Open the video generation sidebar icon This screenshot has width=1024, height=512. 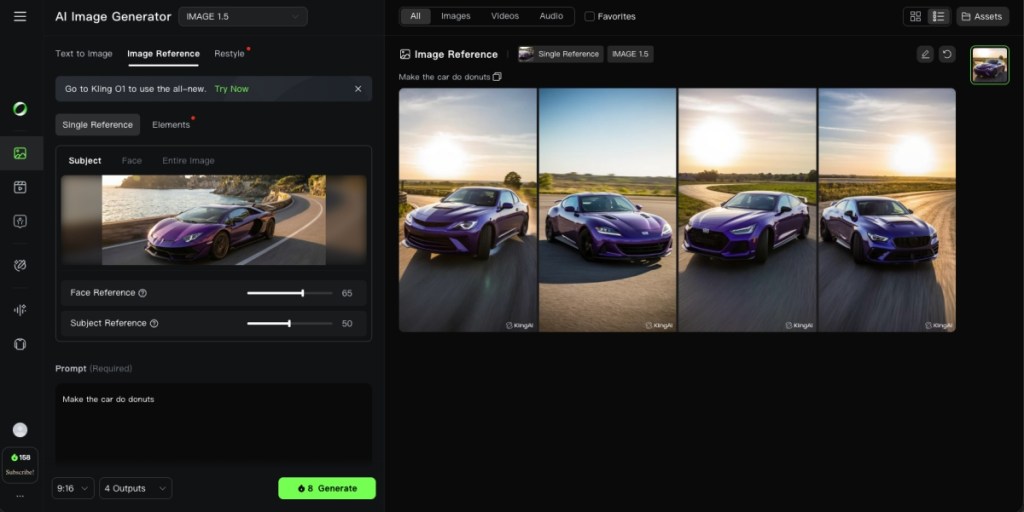pos(20,187)
